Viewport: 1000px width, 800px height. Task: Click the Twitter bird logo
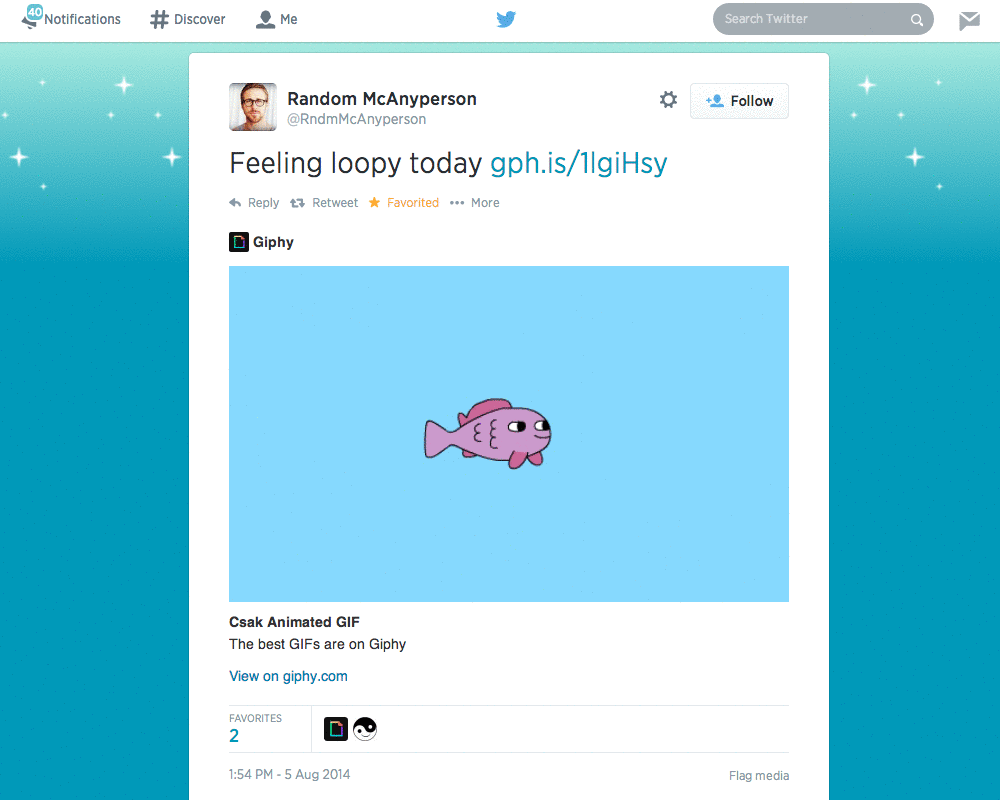point(506,19)
